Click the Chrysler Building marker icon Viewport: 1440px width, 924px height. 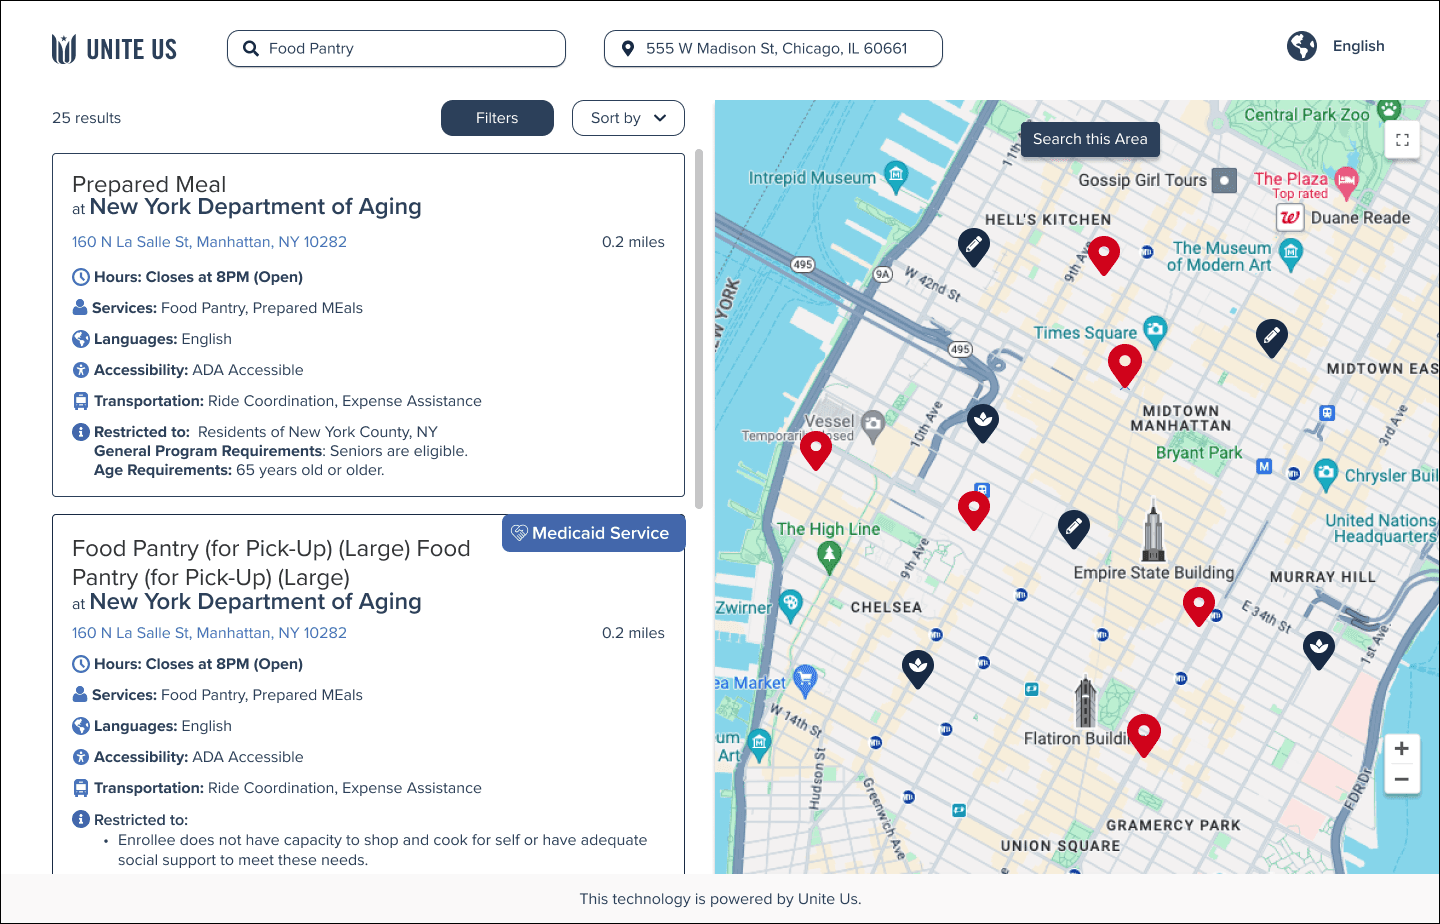(x=1326, y=474)
